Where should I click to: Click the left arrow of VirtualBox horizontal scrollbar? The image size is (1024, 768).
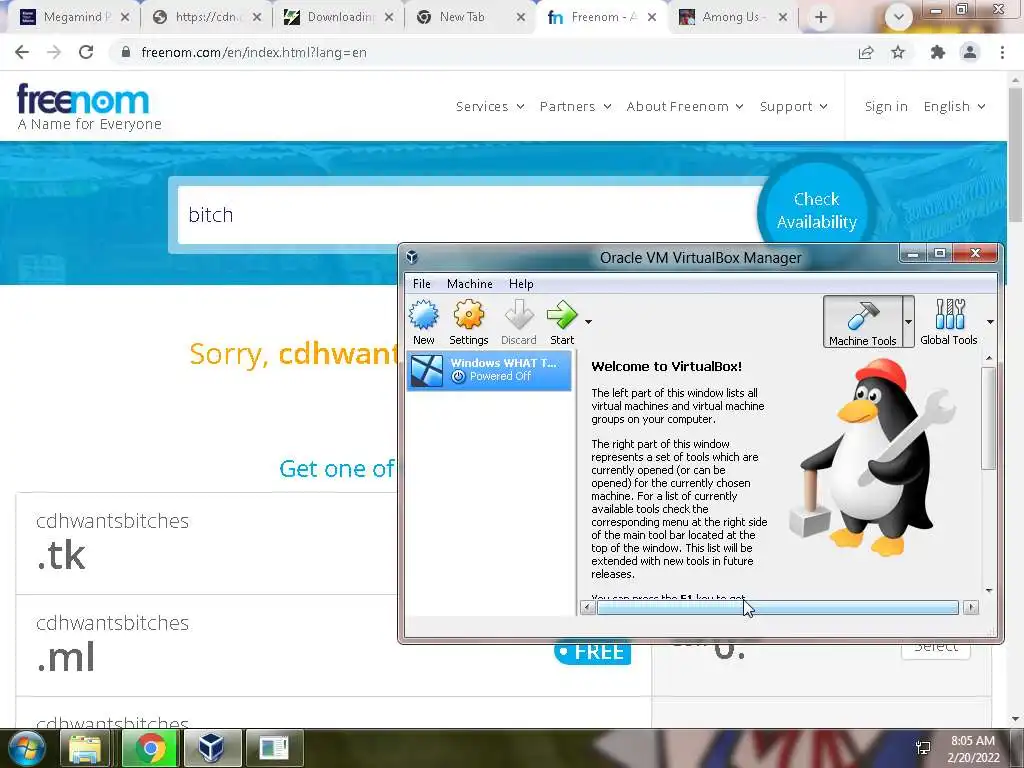point(587,608)
